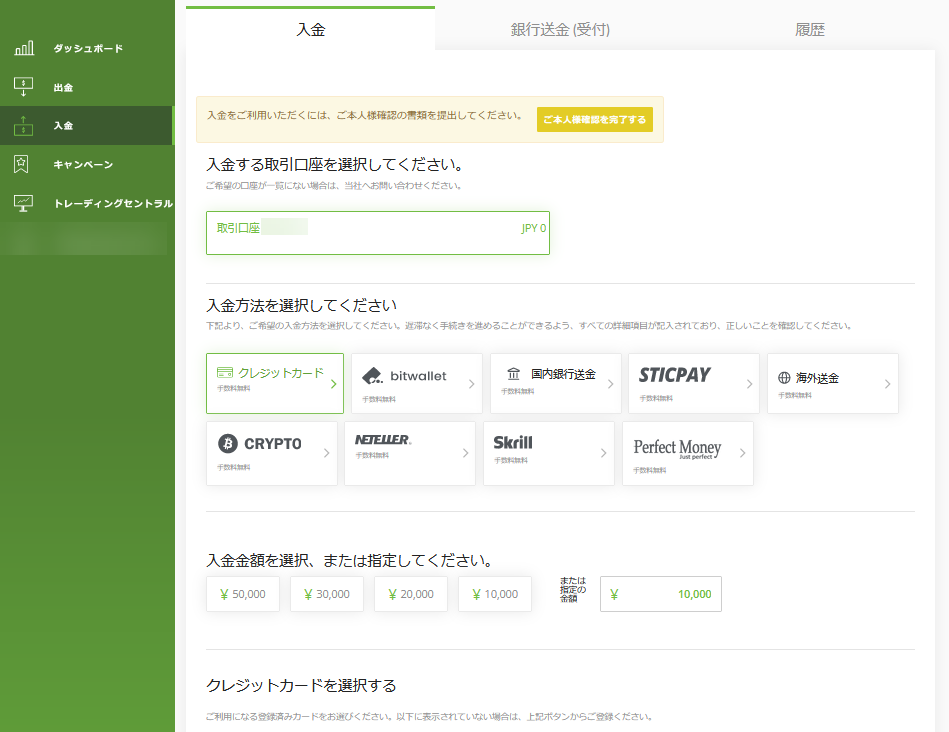Click the Dashboard bar chart icon
Viewport: 949px width, 732px height.
tap(24, 48)
